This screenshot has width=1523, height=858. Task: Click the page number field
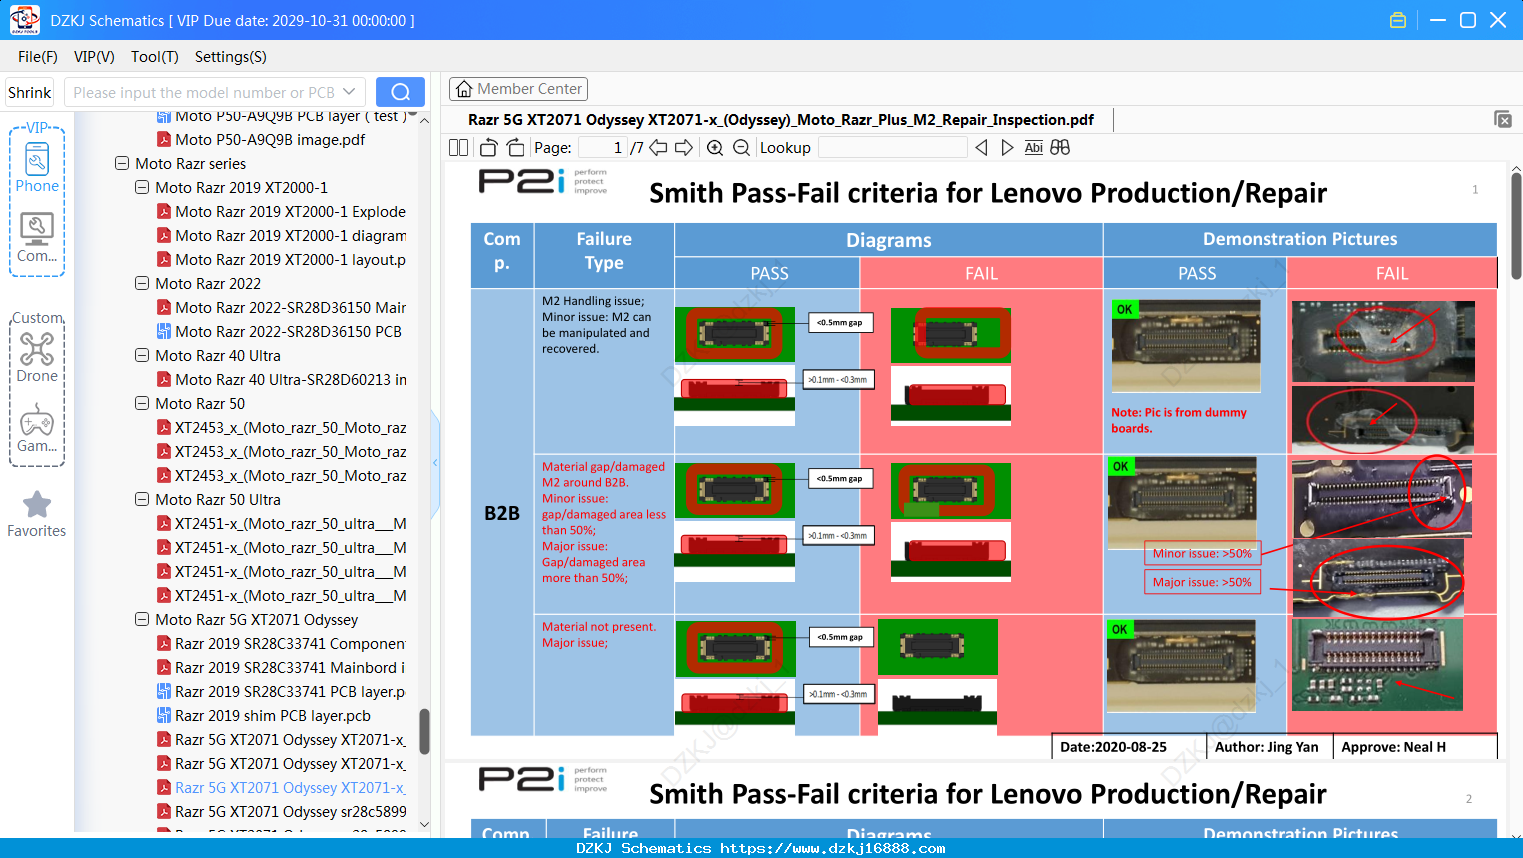[603, 148]
